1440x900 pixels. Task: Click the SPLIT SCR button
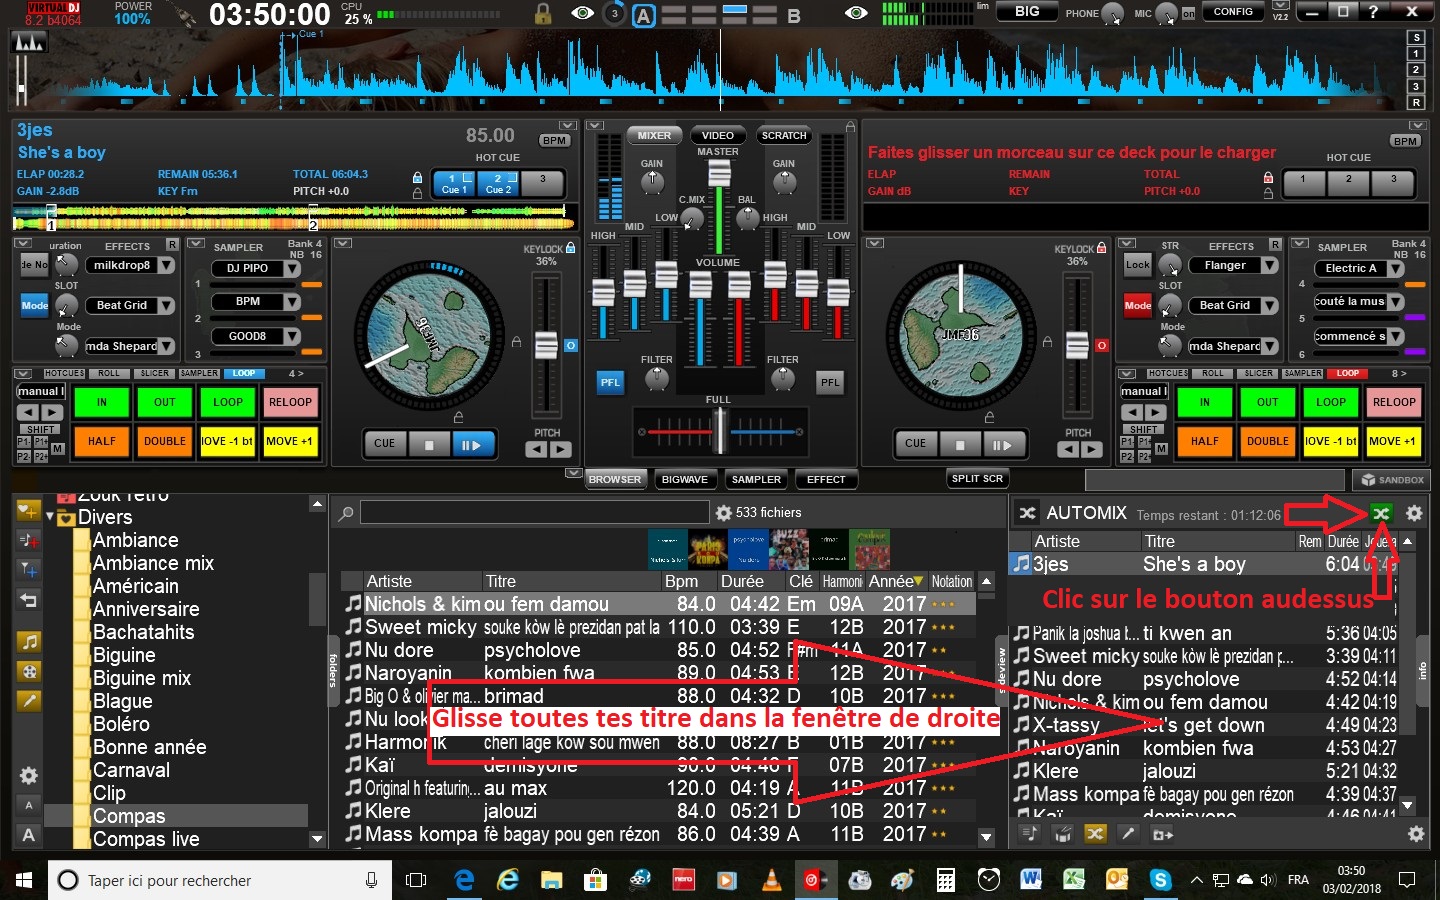[977, 479]
